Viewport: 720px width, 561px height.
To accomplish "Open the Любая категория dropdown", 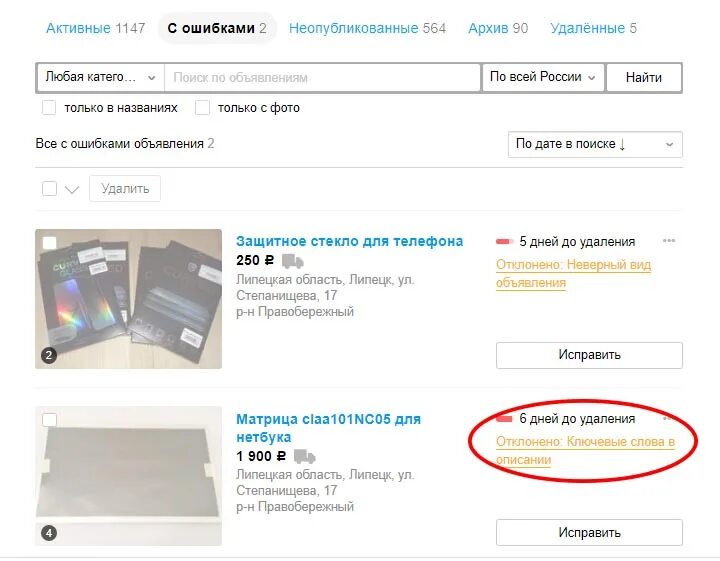I will tap(100, 77).
